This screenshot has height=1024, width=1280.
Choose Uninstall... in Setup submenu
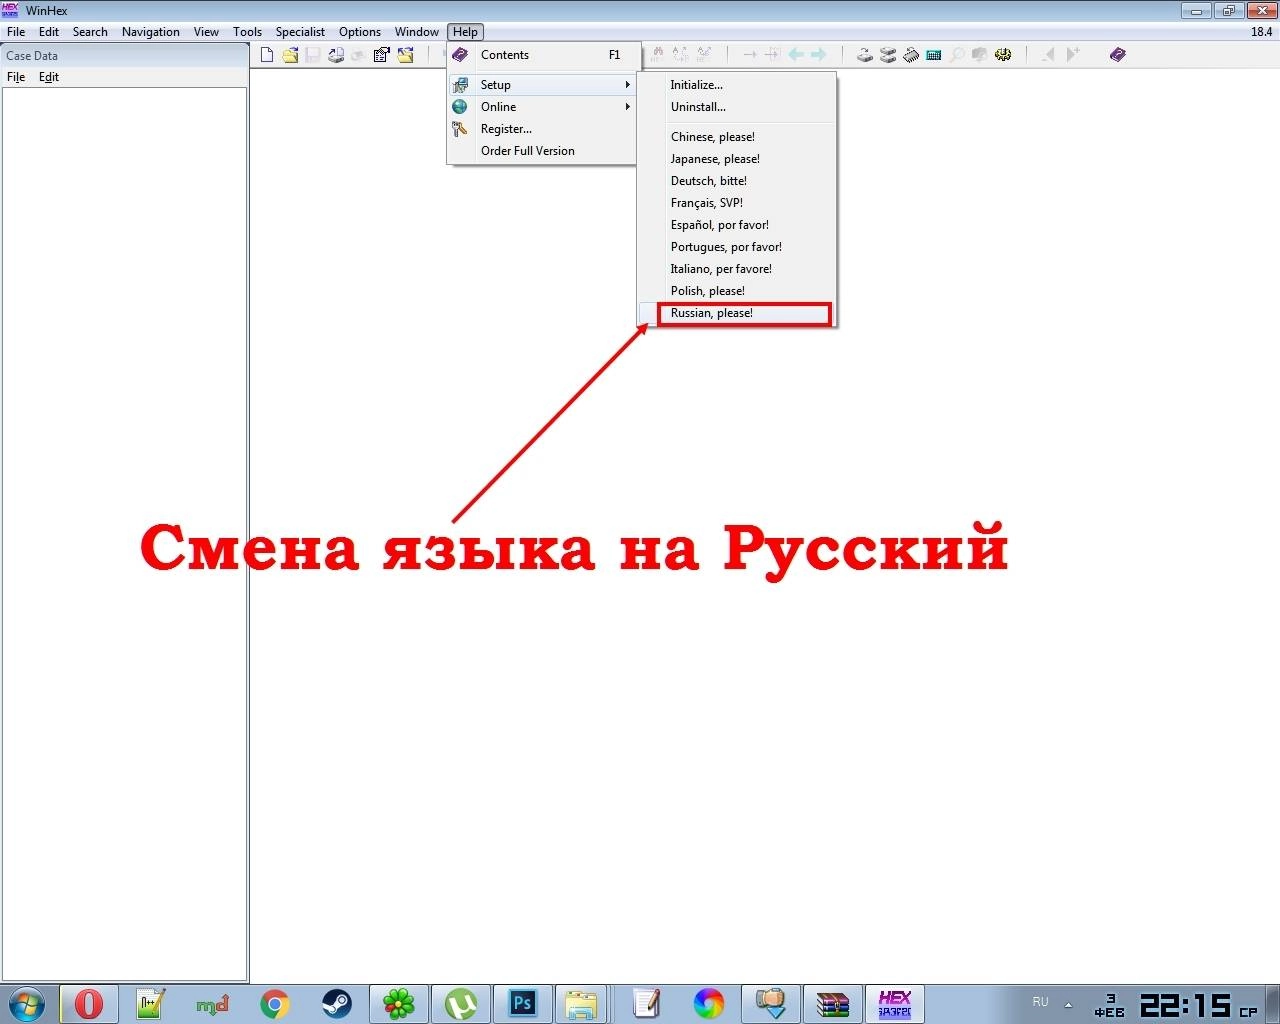pyautogui.click(x=737, y=107)
